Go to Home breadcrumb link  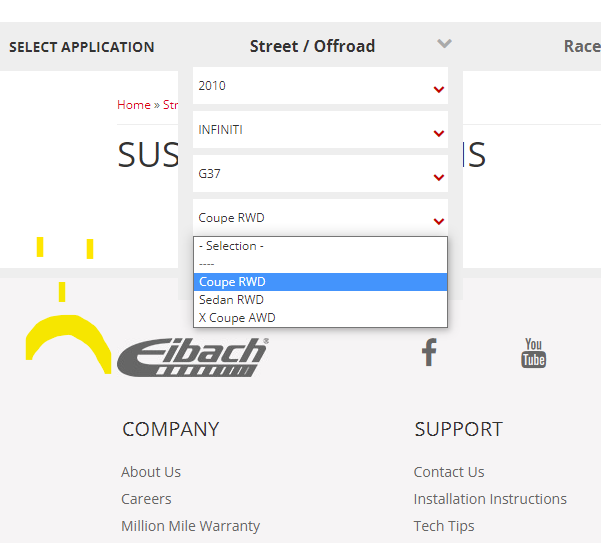[133, 105]
